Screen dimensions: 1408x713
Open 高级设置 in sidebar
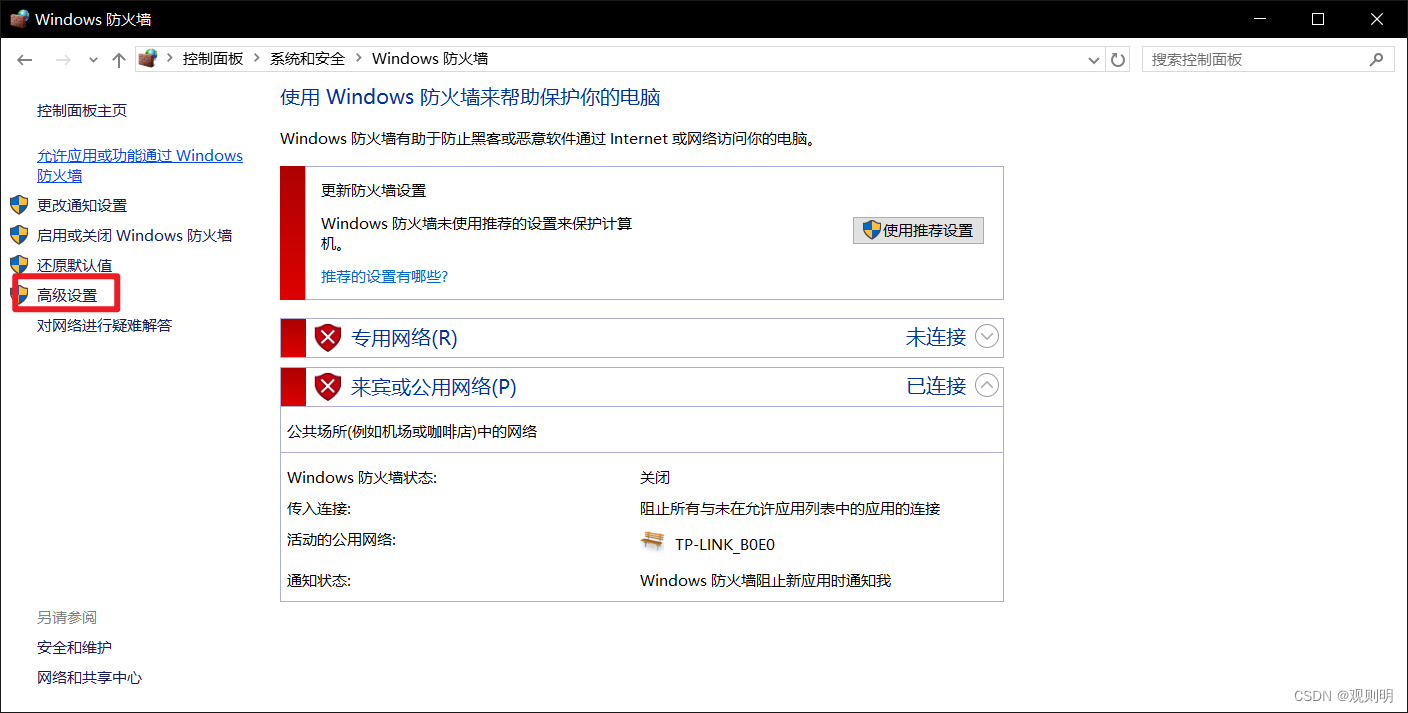[67, 295]
